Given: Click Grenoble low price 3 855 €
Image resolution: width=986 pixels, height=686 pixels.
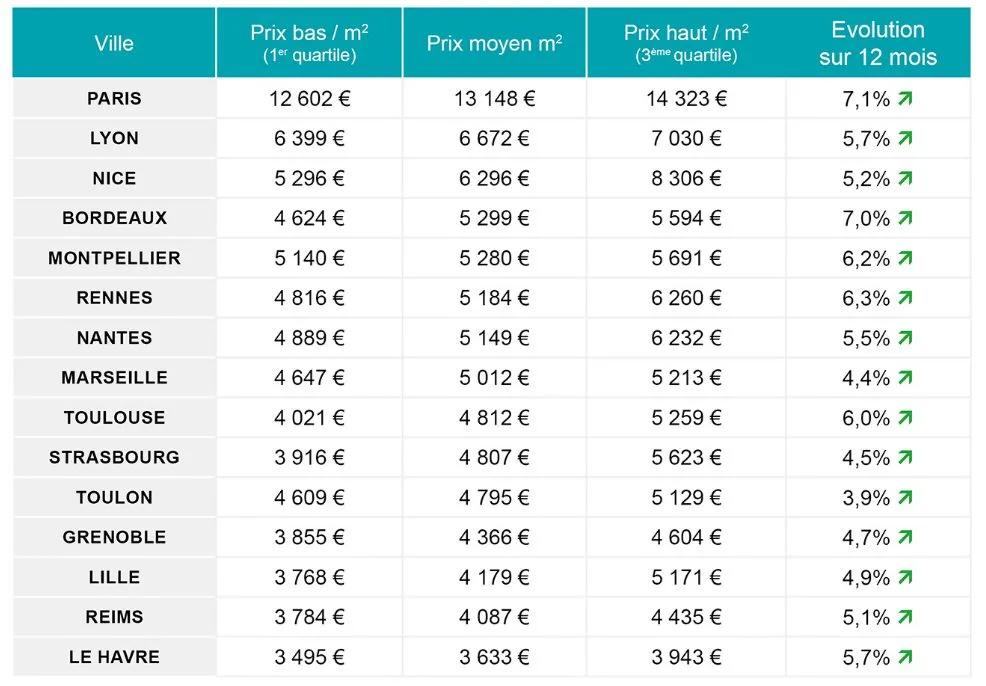Looking at the screenshot, I should [309, 537].
